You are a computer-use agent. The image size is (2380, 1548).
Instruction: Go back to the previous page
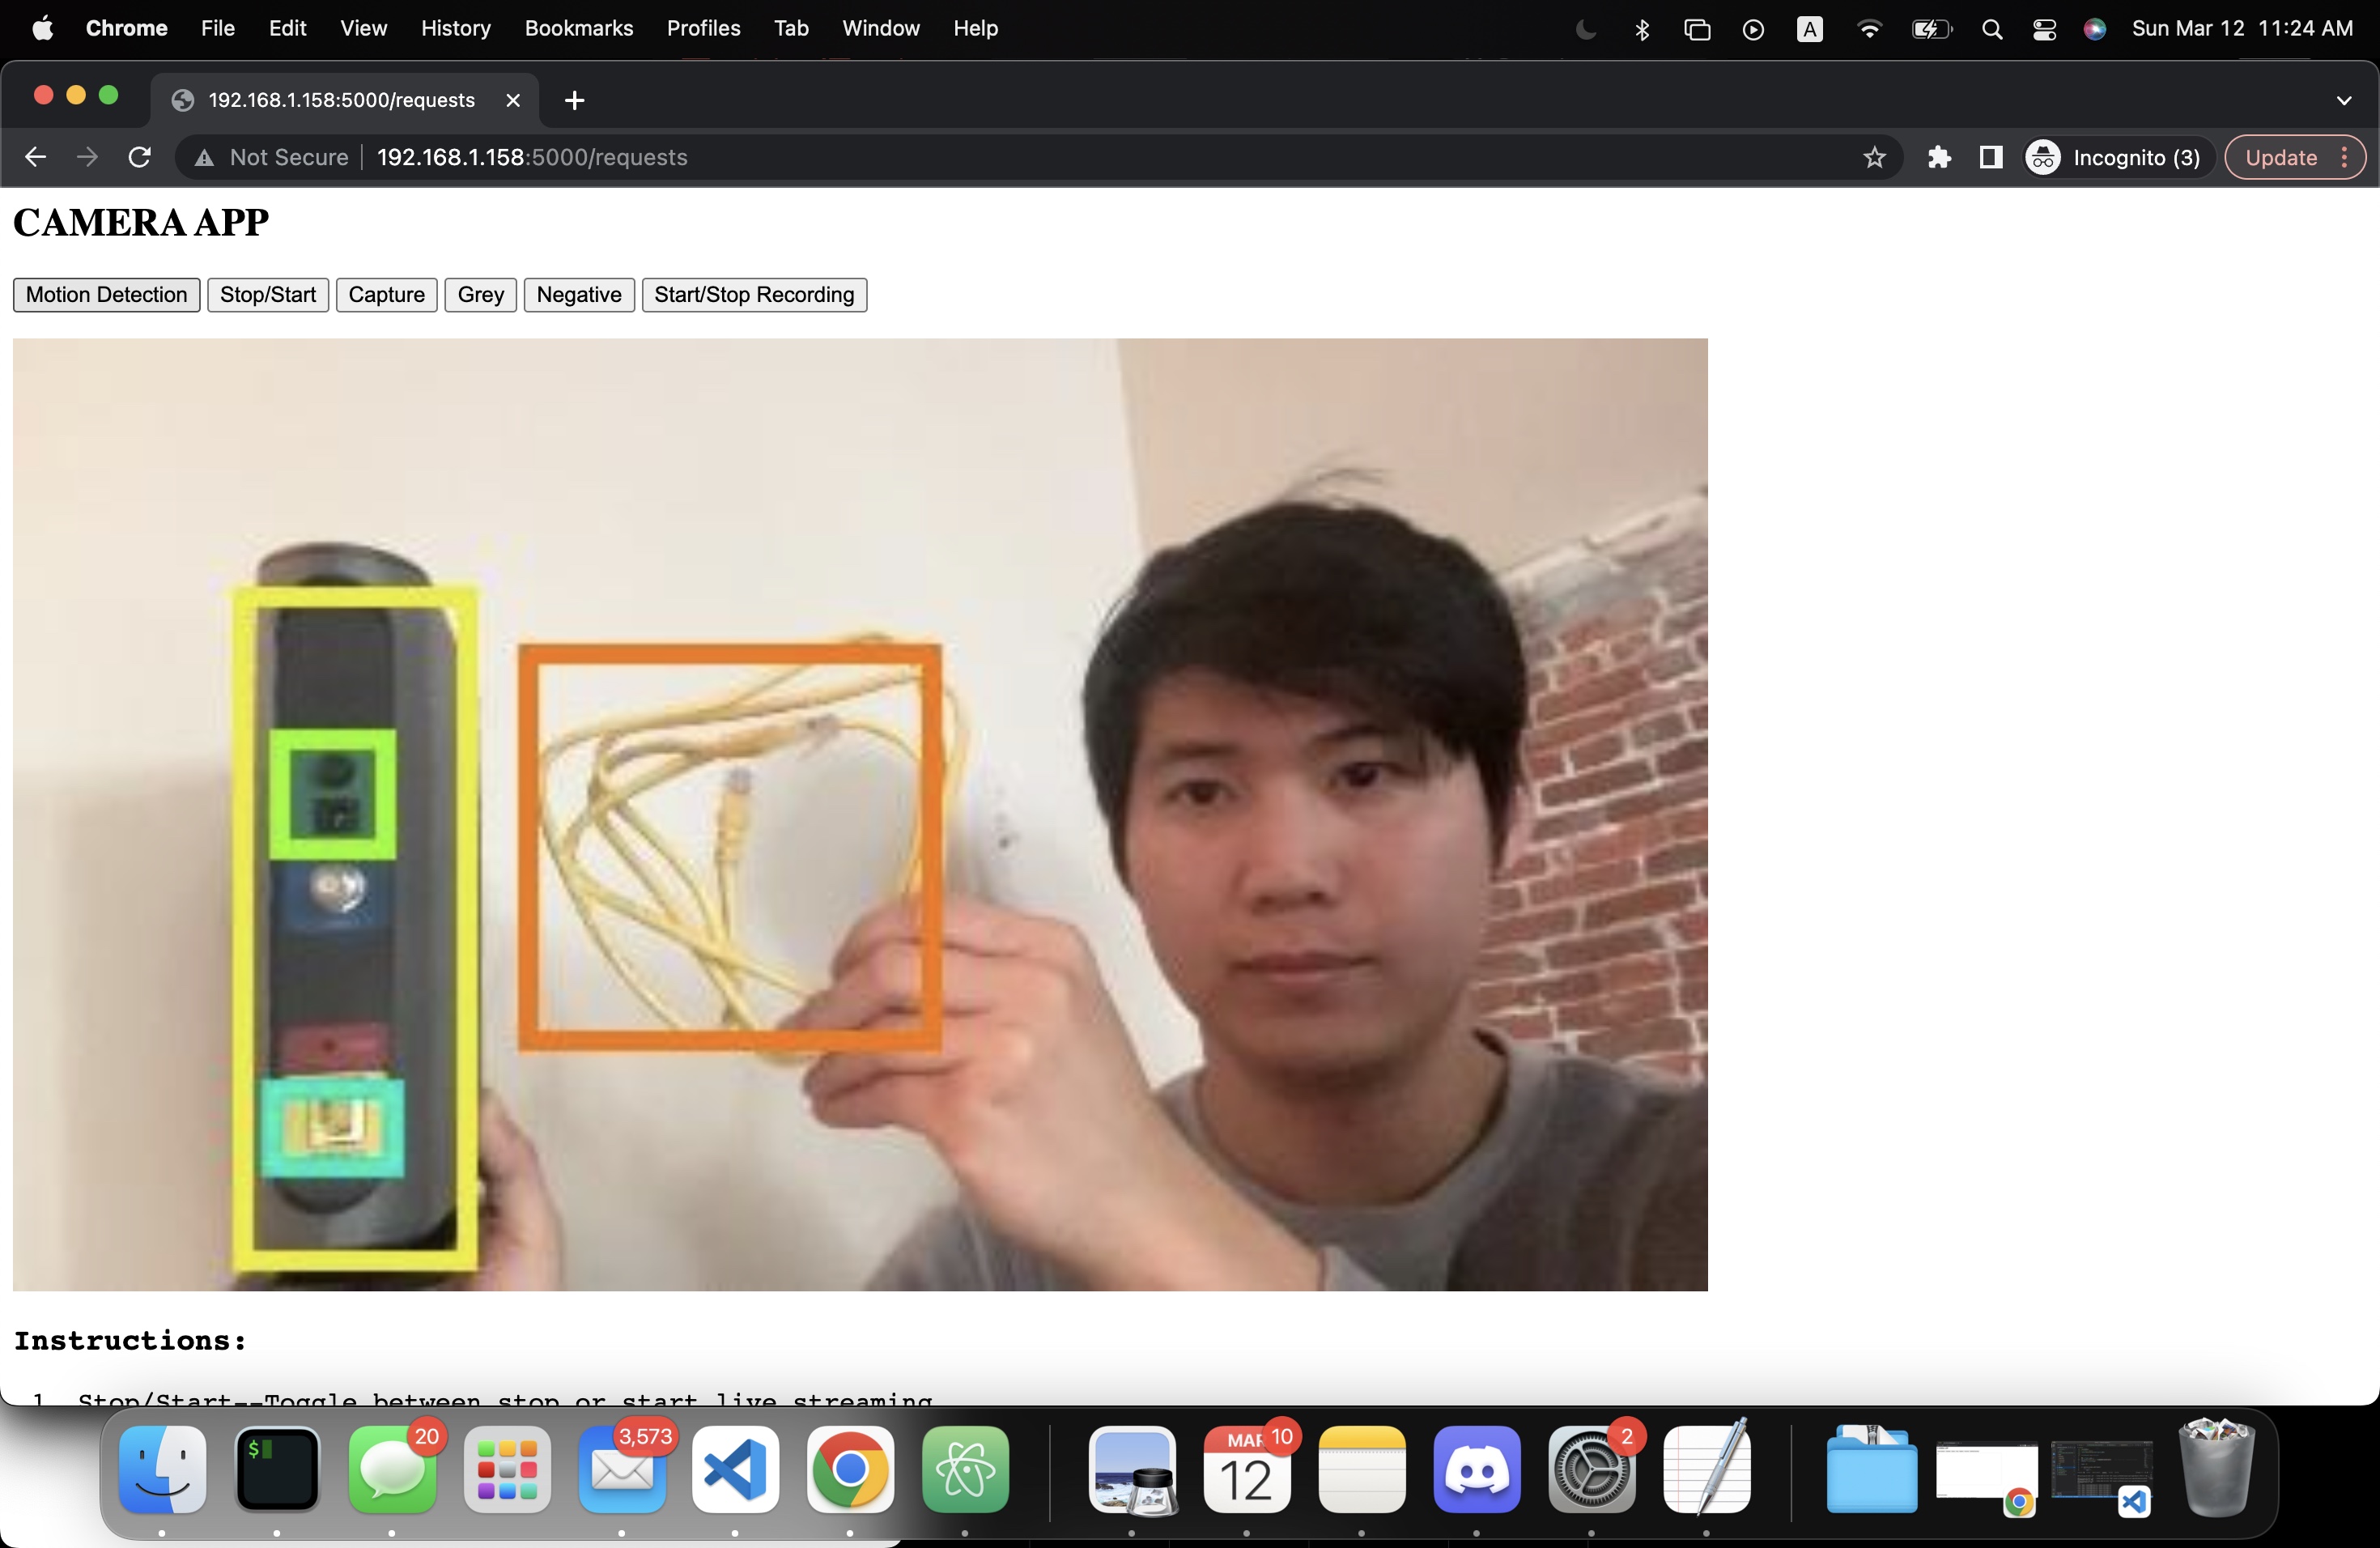point(35,157)
